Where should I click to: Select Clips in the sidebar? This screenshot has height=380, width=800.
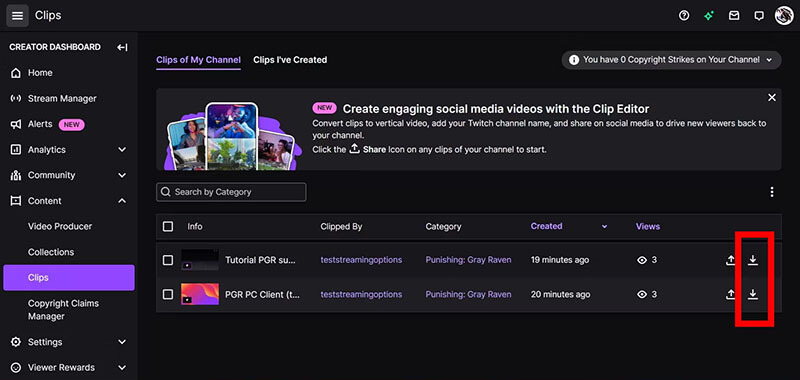click(69, 277)
